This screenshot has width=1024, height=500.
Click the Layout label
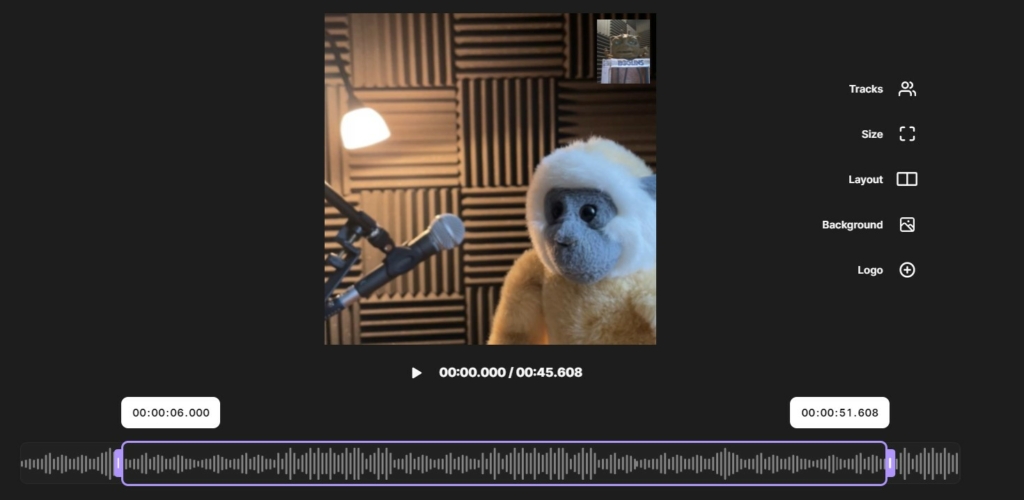pos(865,180)
